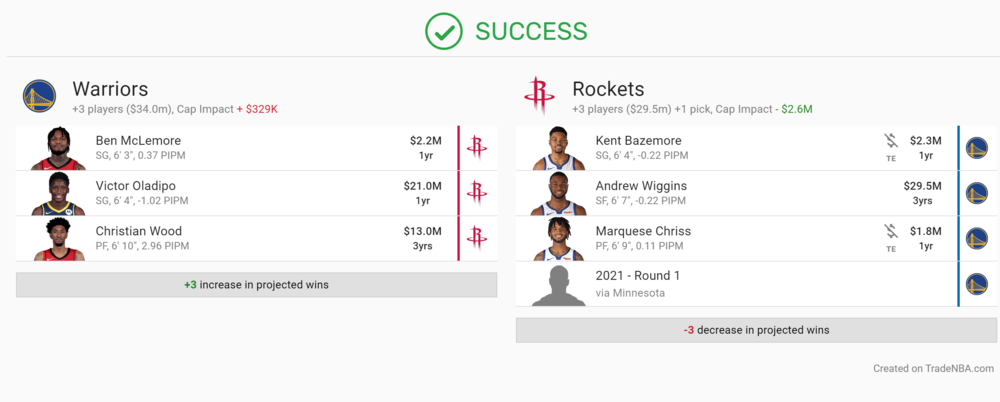Image resolution: width=1000 pixels, height=402 pixels.
Task: Click the Warriors team logo in header
Action: (40, 96)
